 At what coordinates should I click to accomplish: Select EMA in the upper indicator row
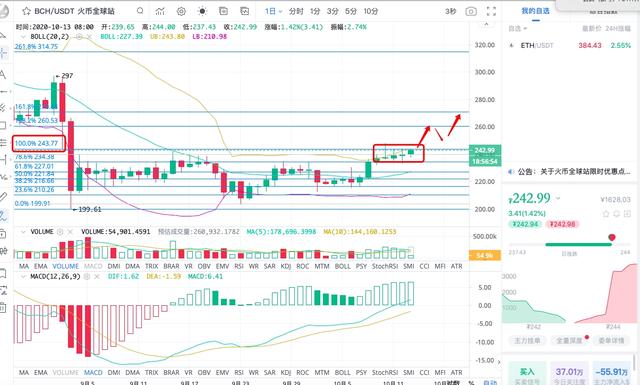pos(40,266)
